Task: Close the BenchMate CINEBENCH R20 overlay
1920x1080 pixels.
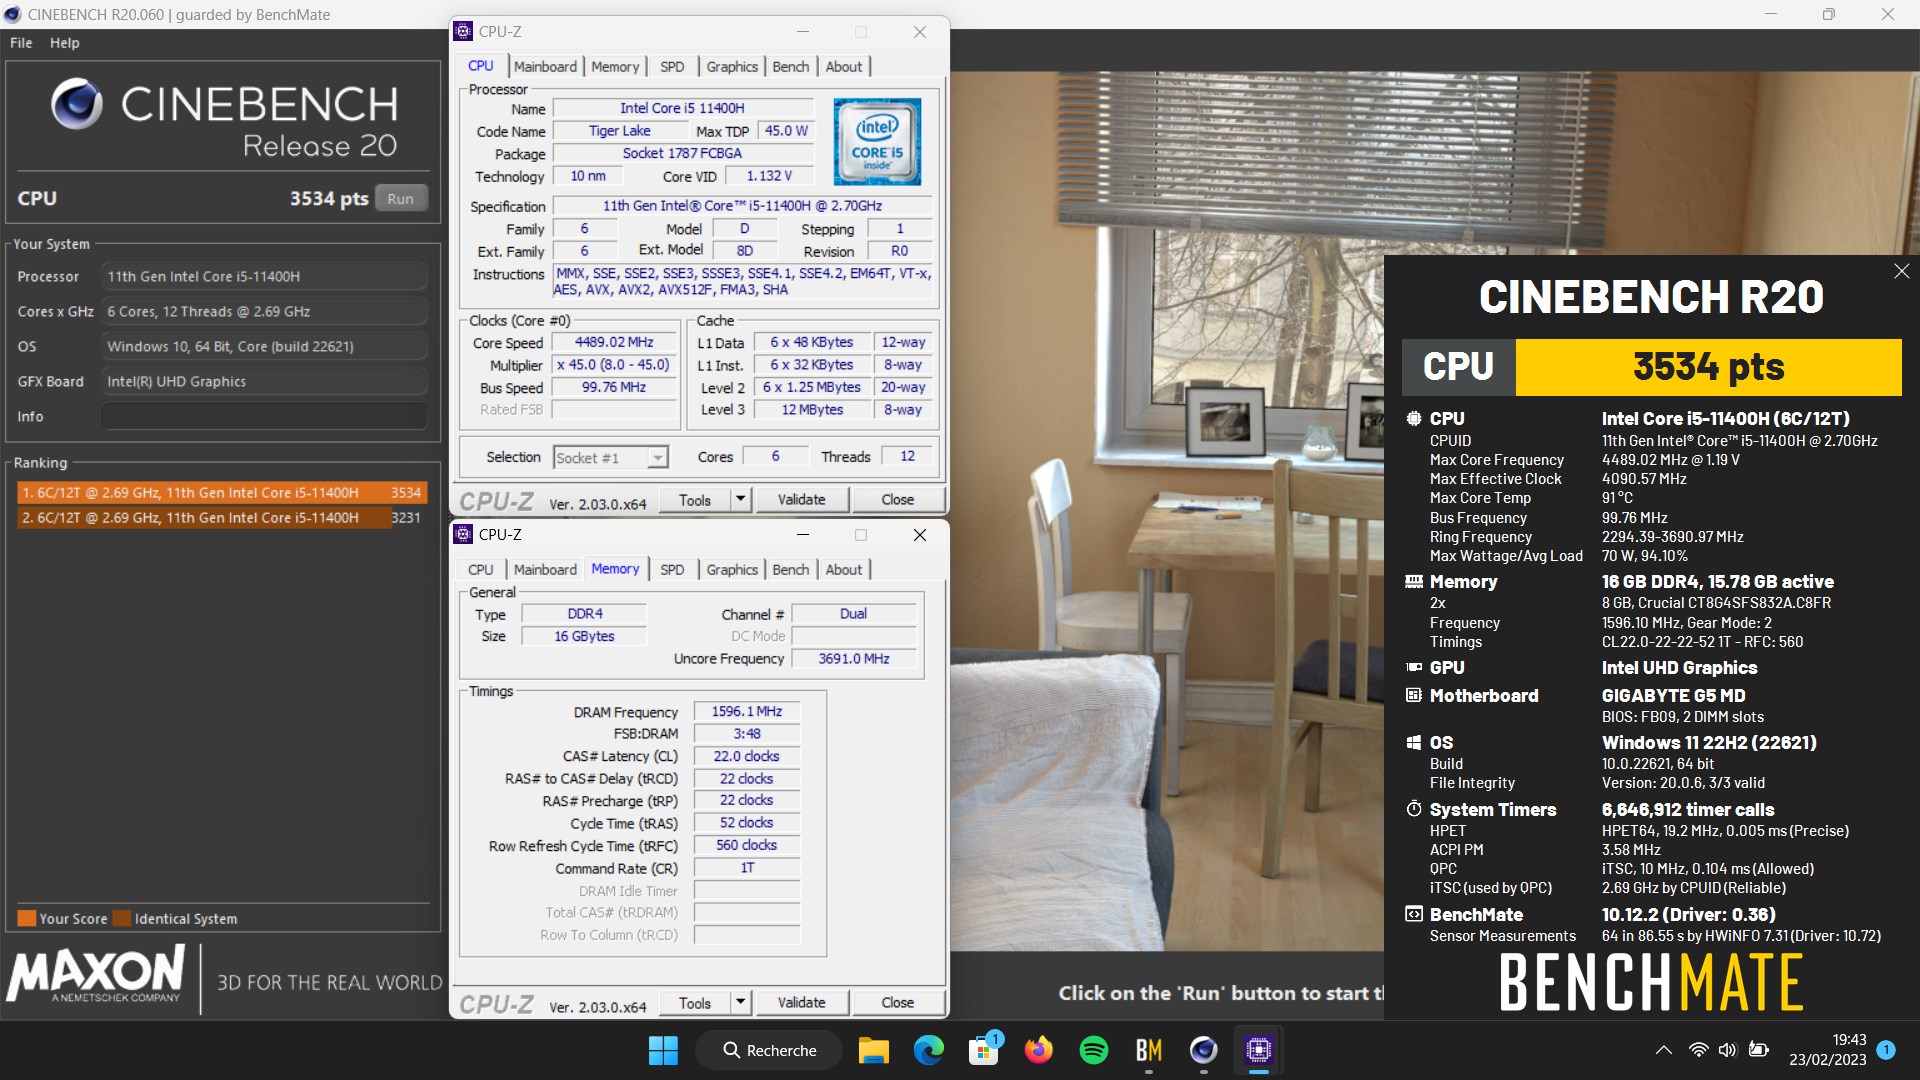Action: (1901, 271)
